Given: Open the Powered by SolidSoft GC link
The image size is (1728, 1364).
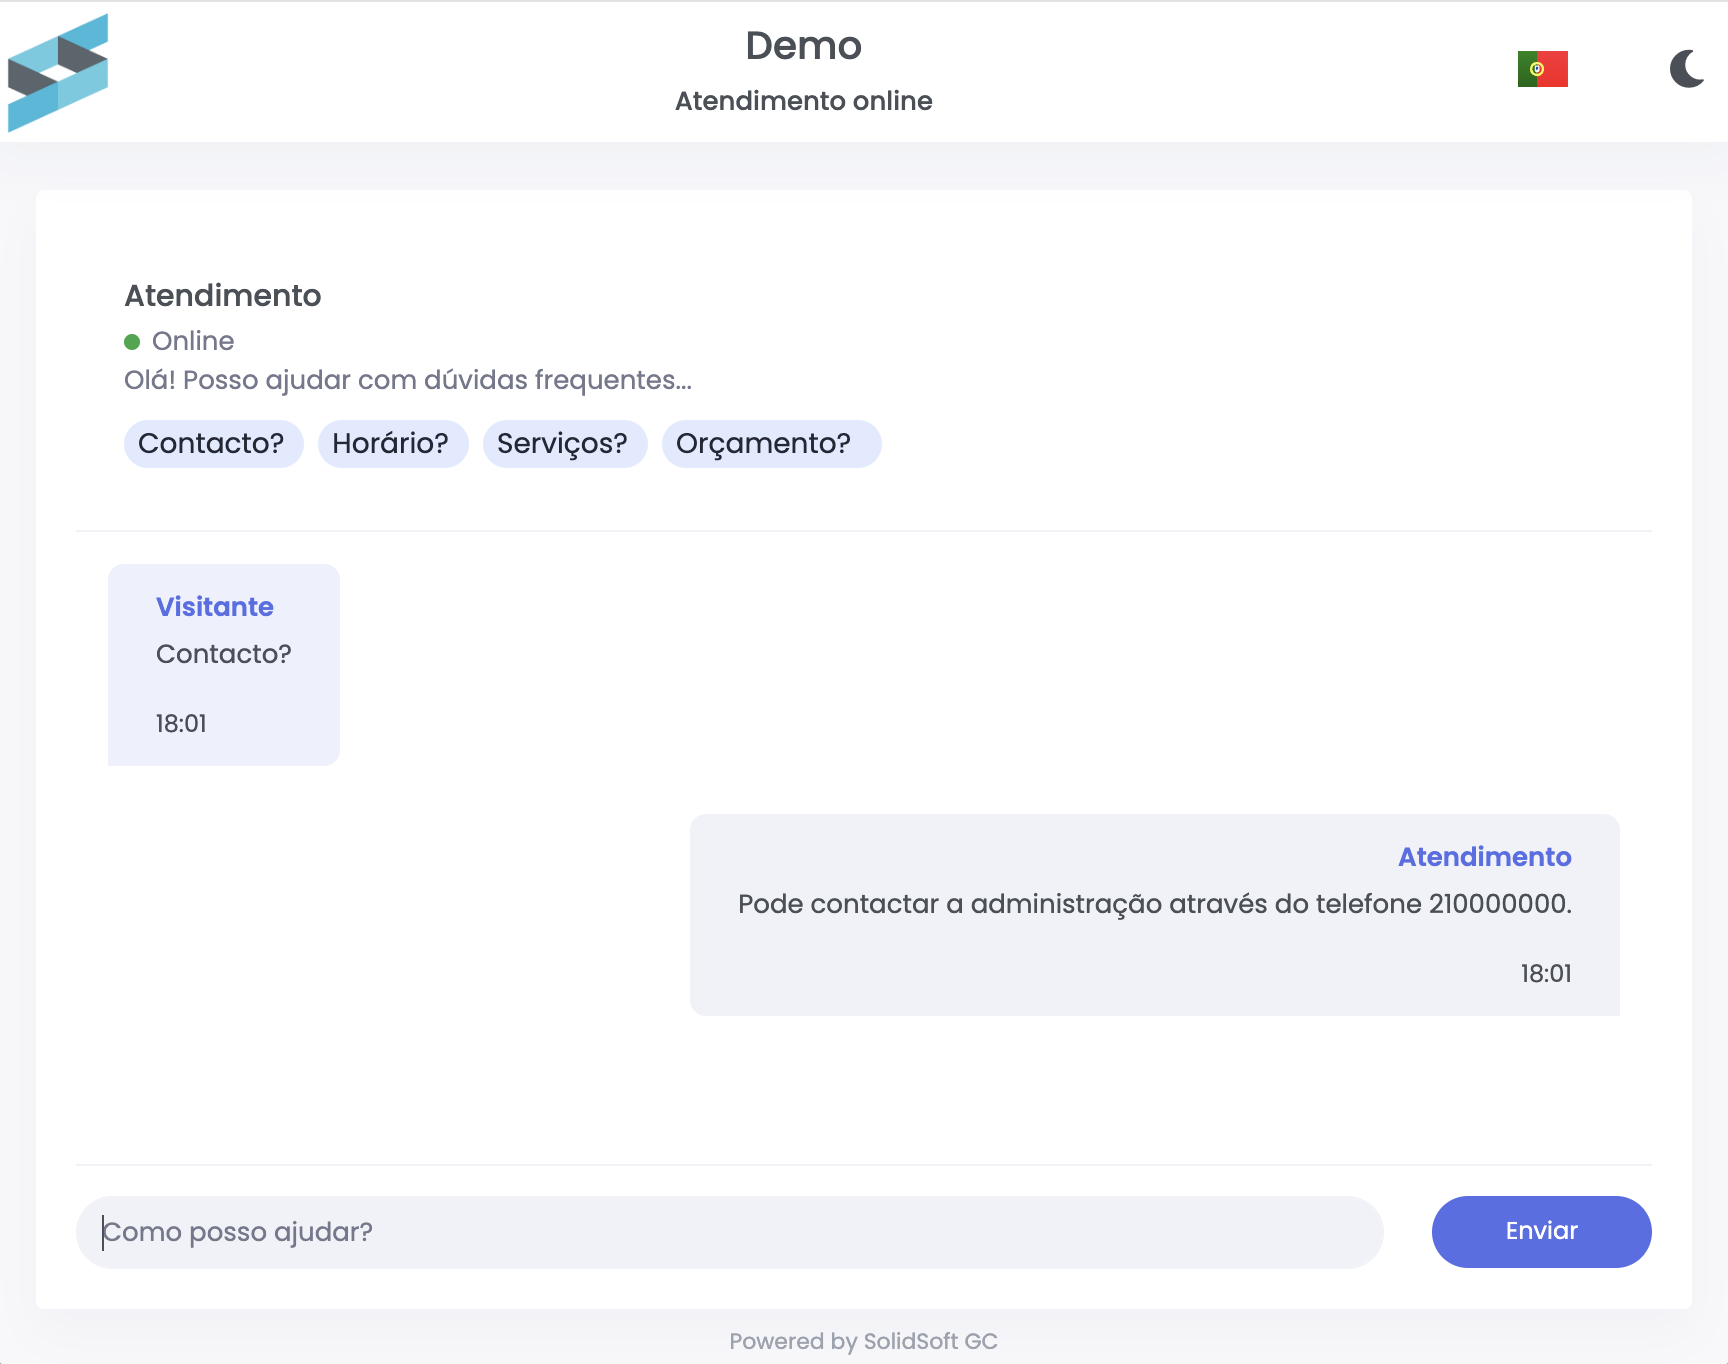Looking at the screenshot, I should pos(863,1342).
